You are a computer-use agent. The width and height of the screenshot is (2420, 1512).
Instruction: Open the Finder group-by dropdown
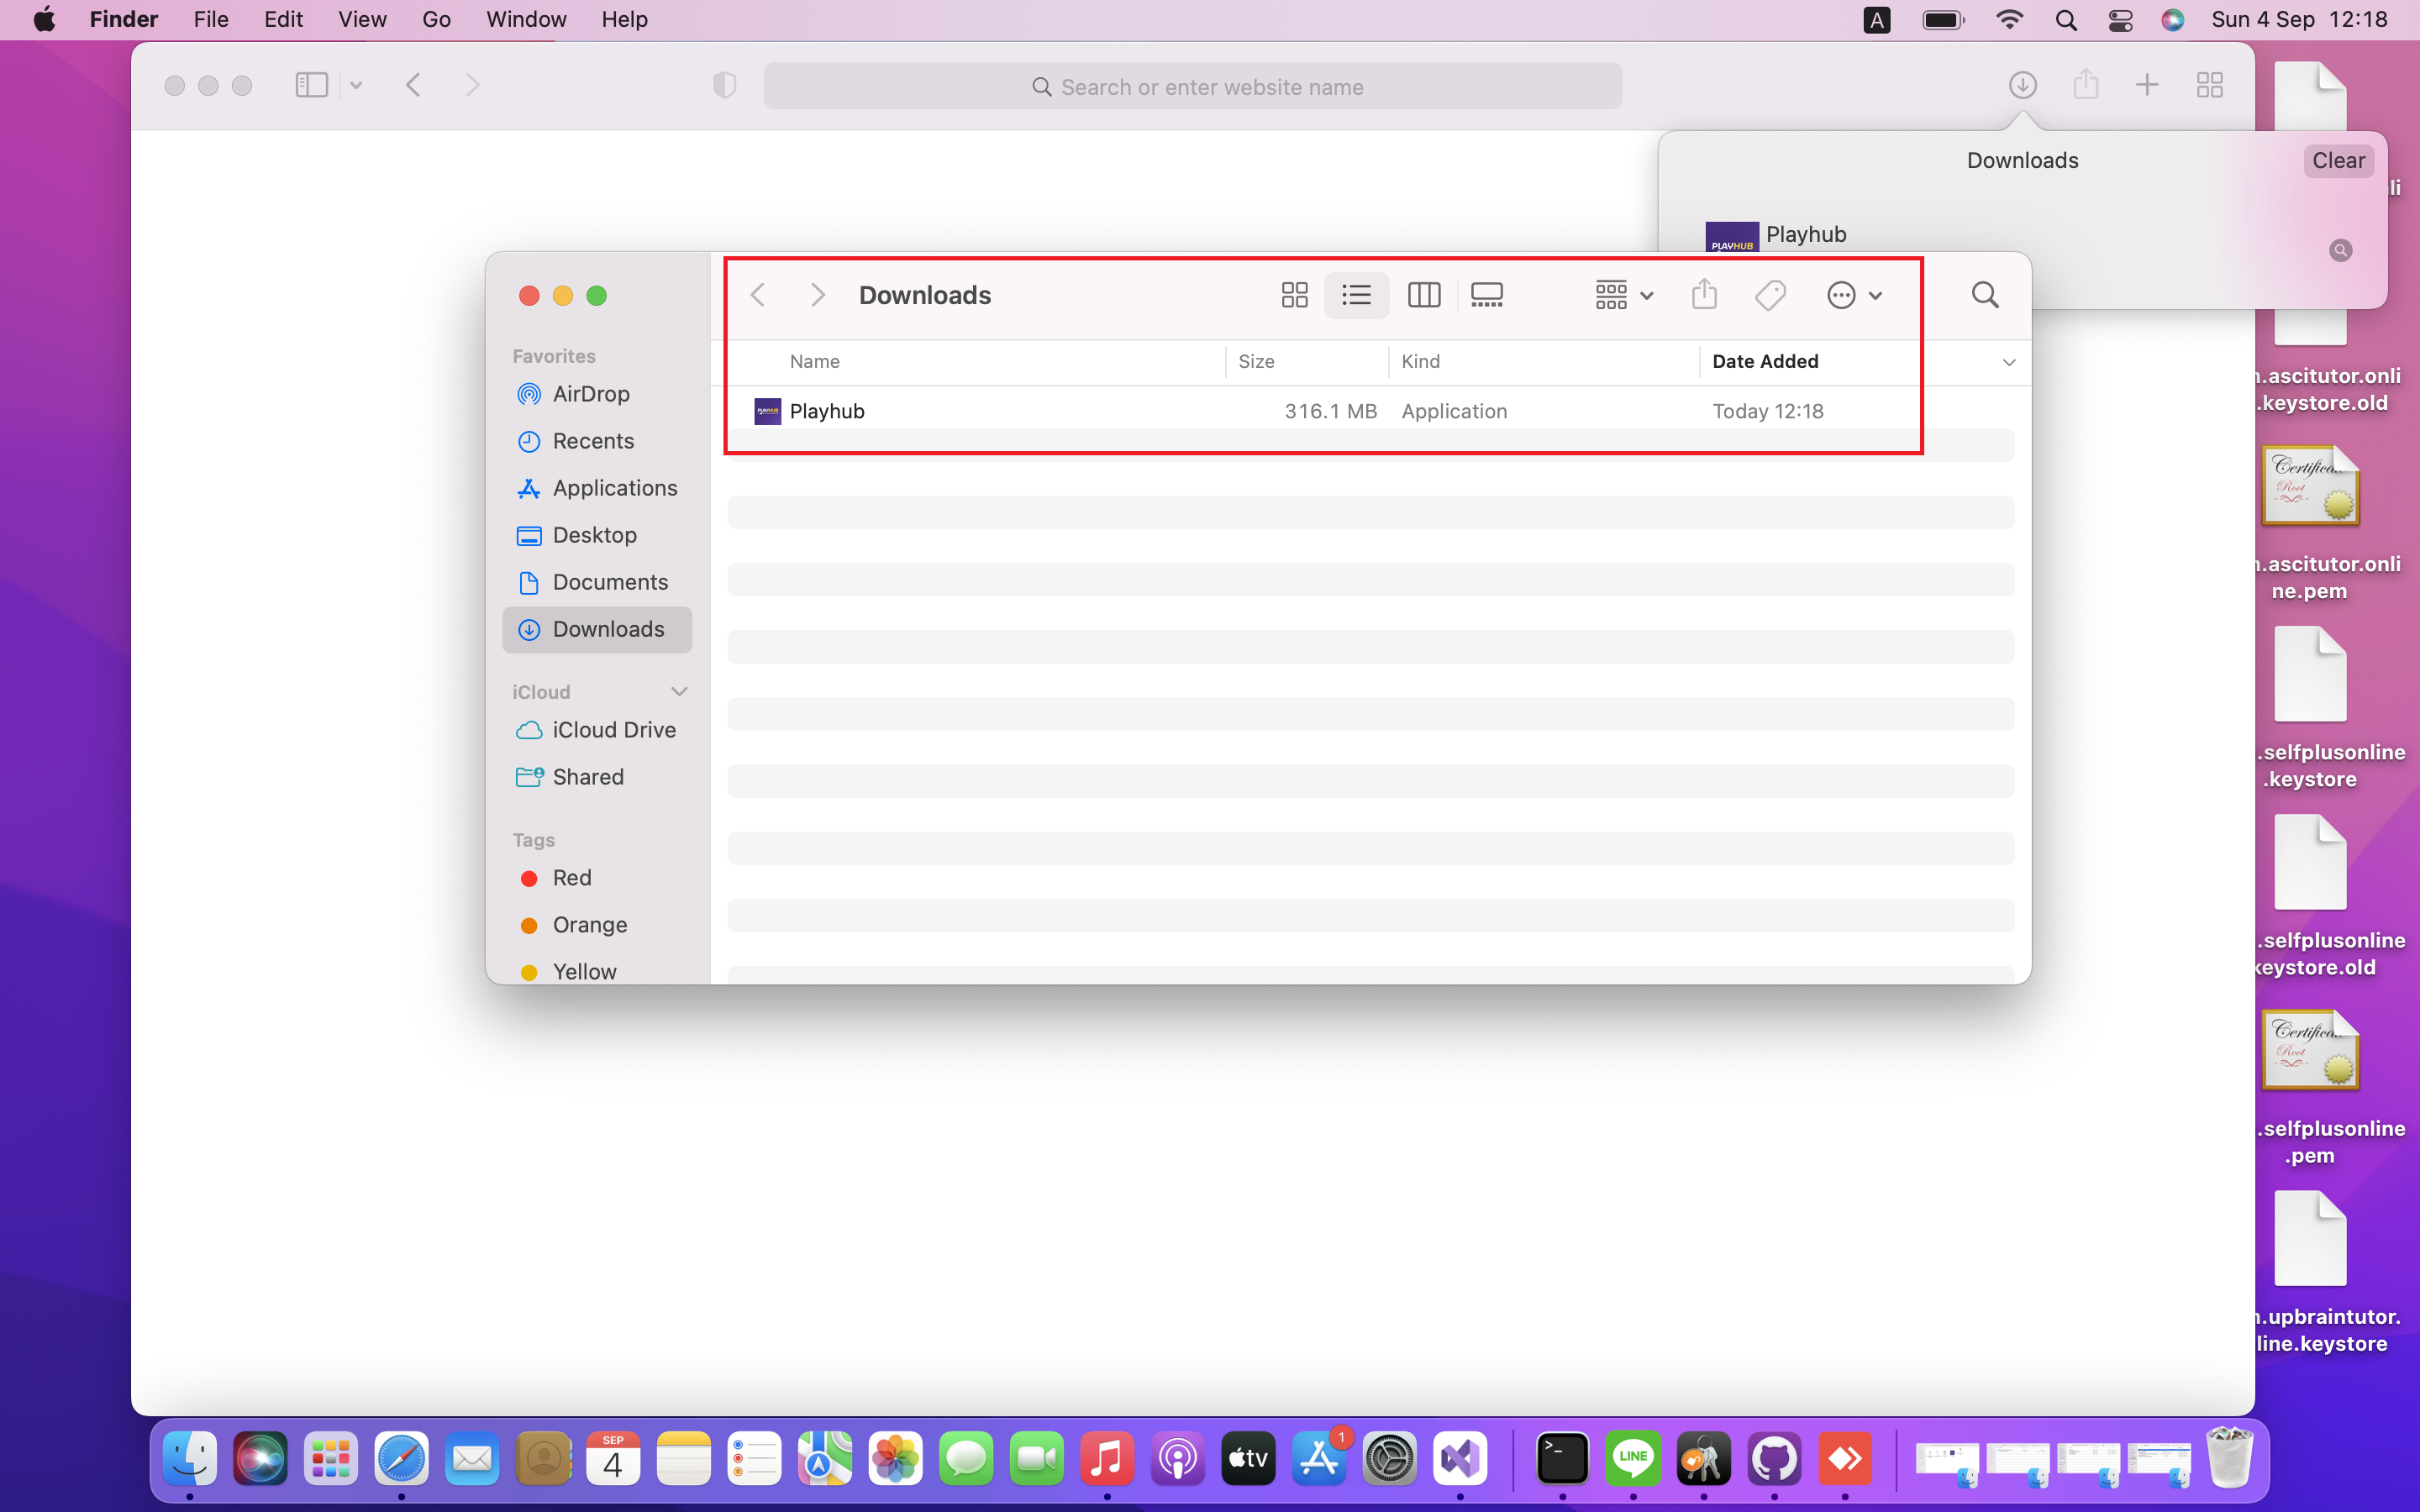tap(1624, 295)
